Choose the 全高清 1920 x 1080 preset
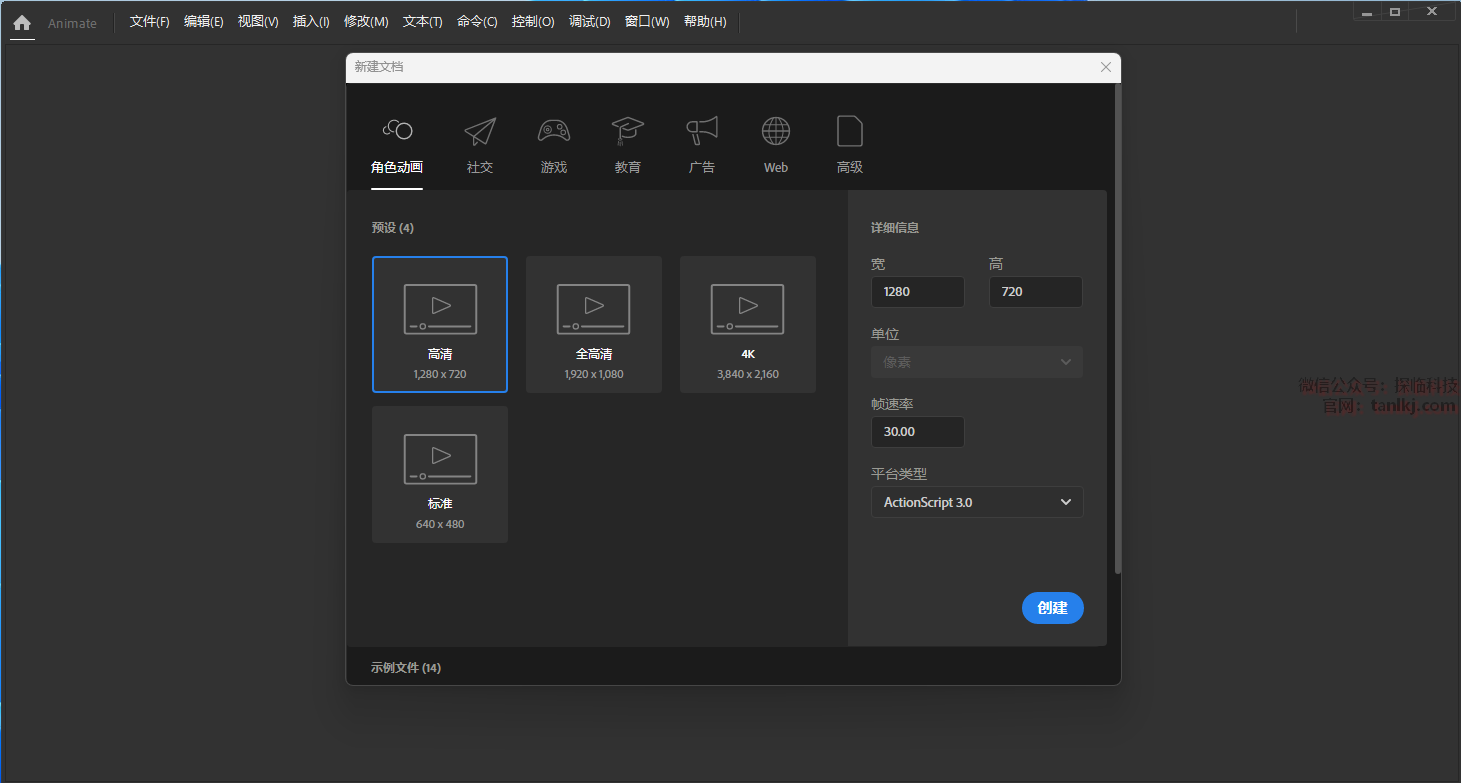The image size is (1461, 783). pos(594,324)
